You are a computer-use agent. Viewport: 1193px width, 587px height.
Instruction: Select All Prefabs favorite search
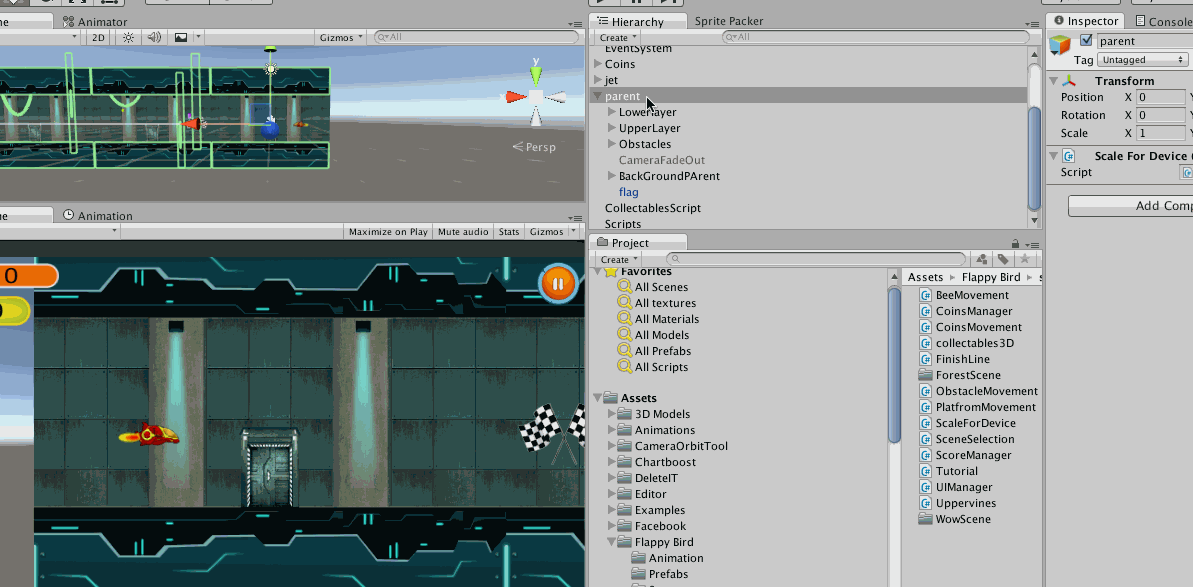pos(662,351)
